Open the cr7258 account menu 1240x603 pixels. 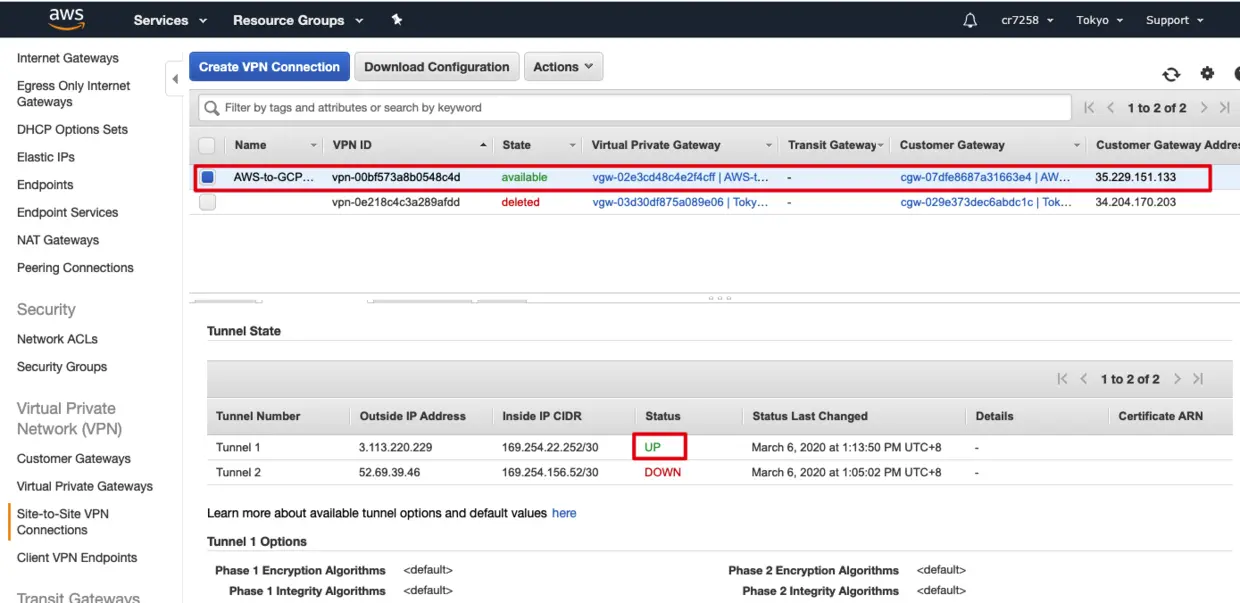[x=1027, y=20]
